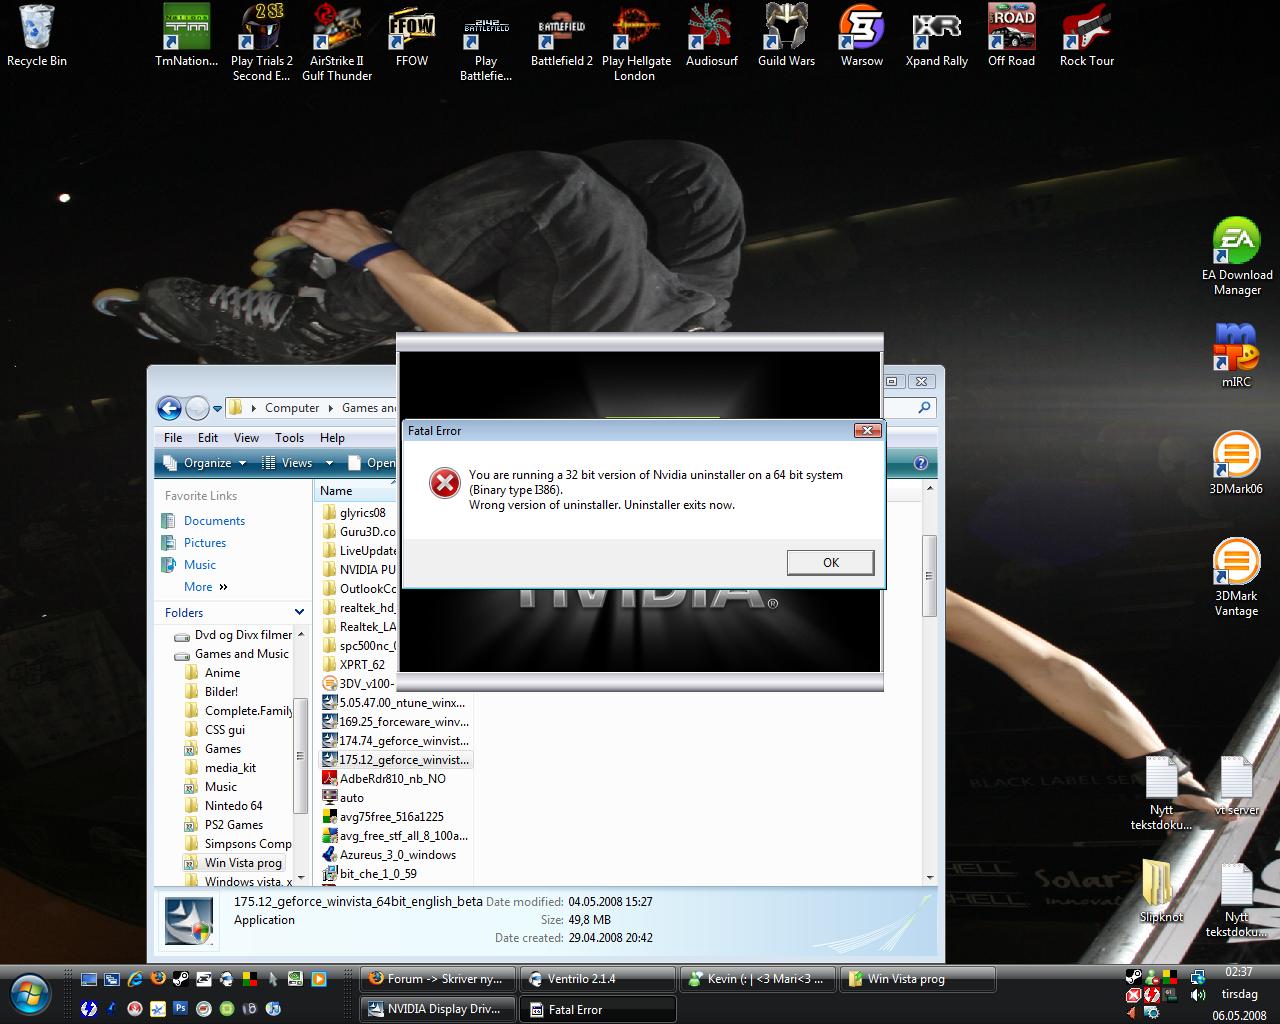Launch Steam from the Quick Launch bar
Screen dimensions: 1280x1024
(181, 979)
